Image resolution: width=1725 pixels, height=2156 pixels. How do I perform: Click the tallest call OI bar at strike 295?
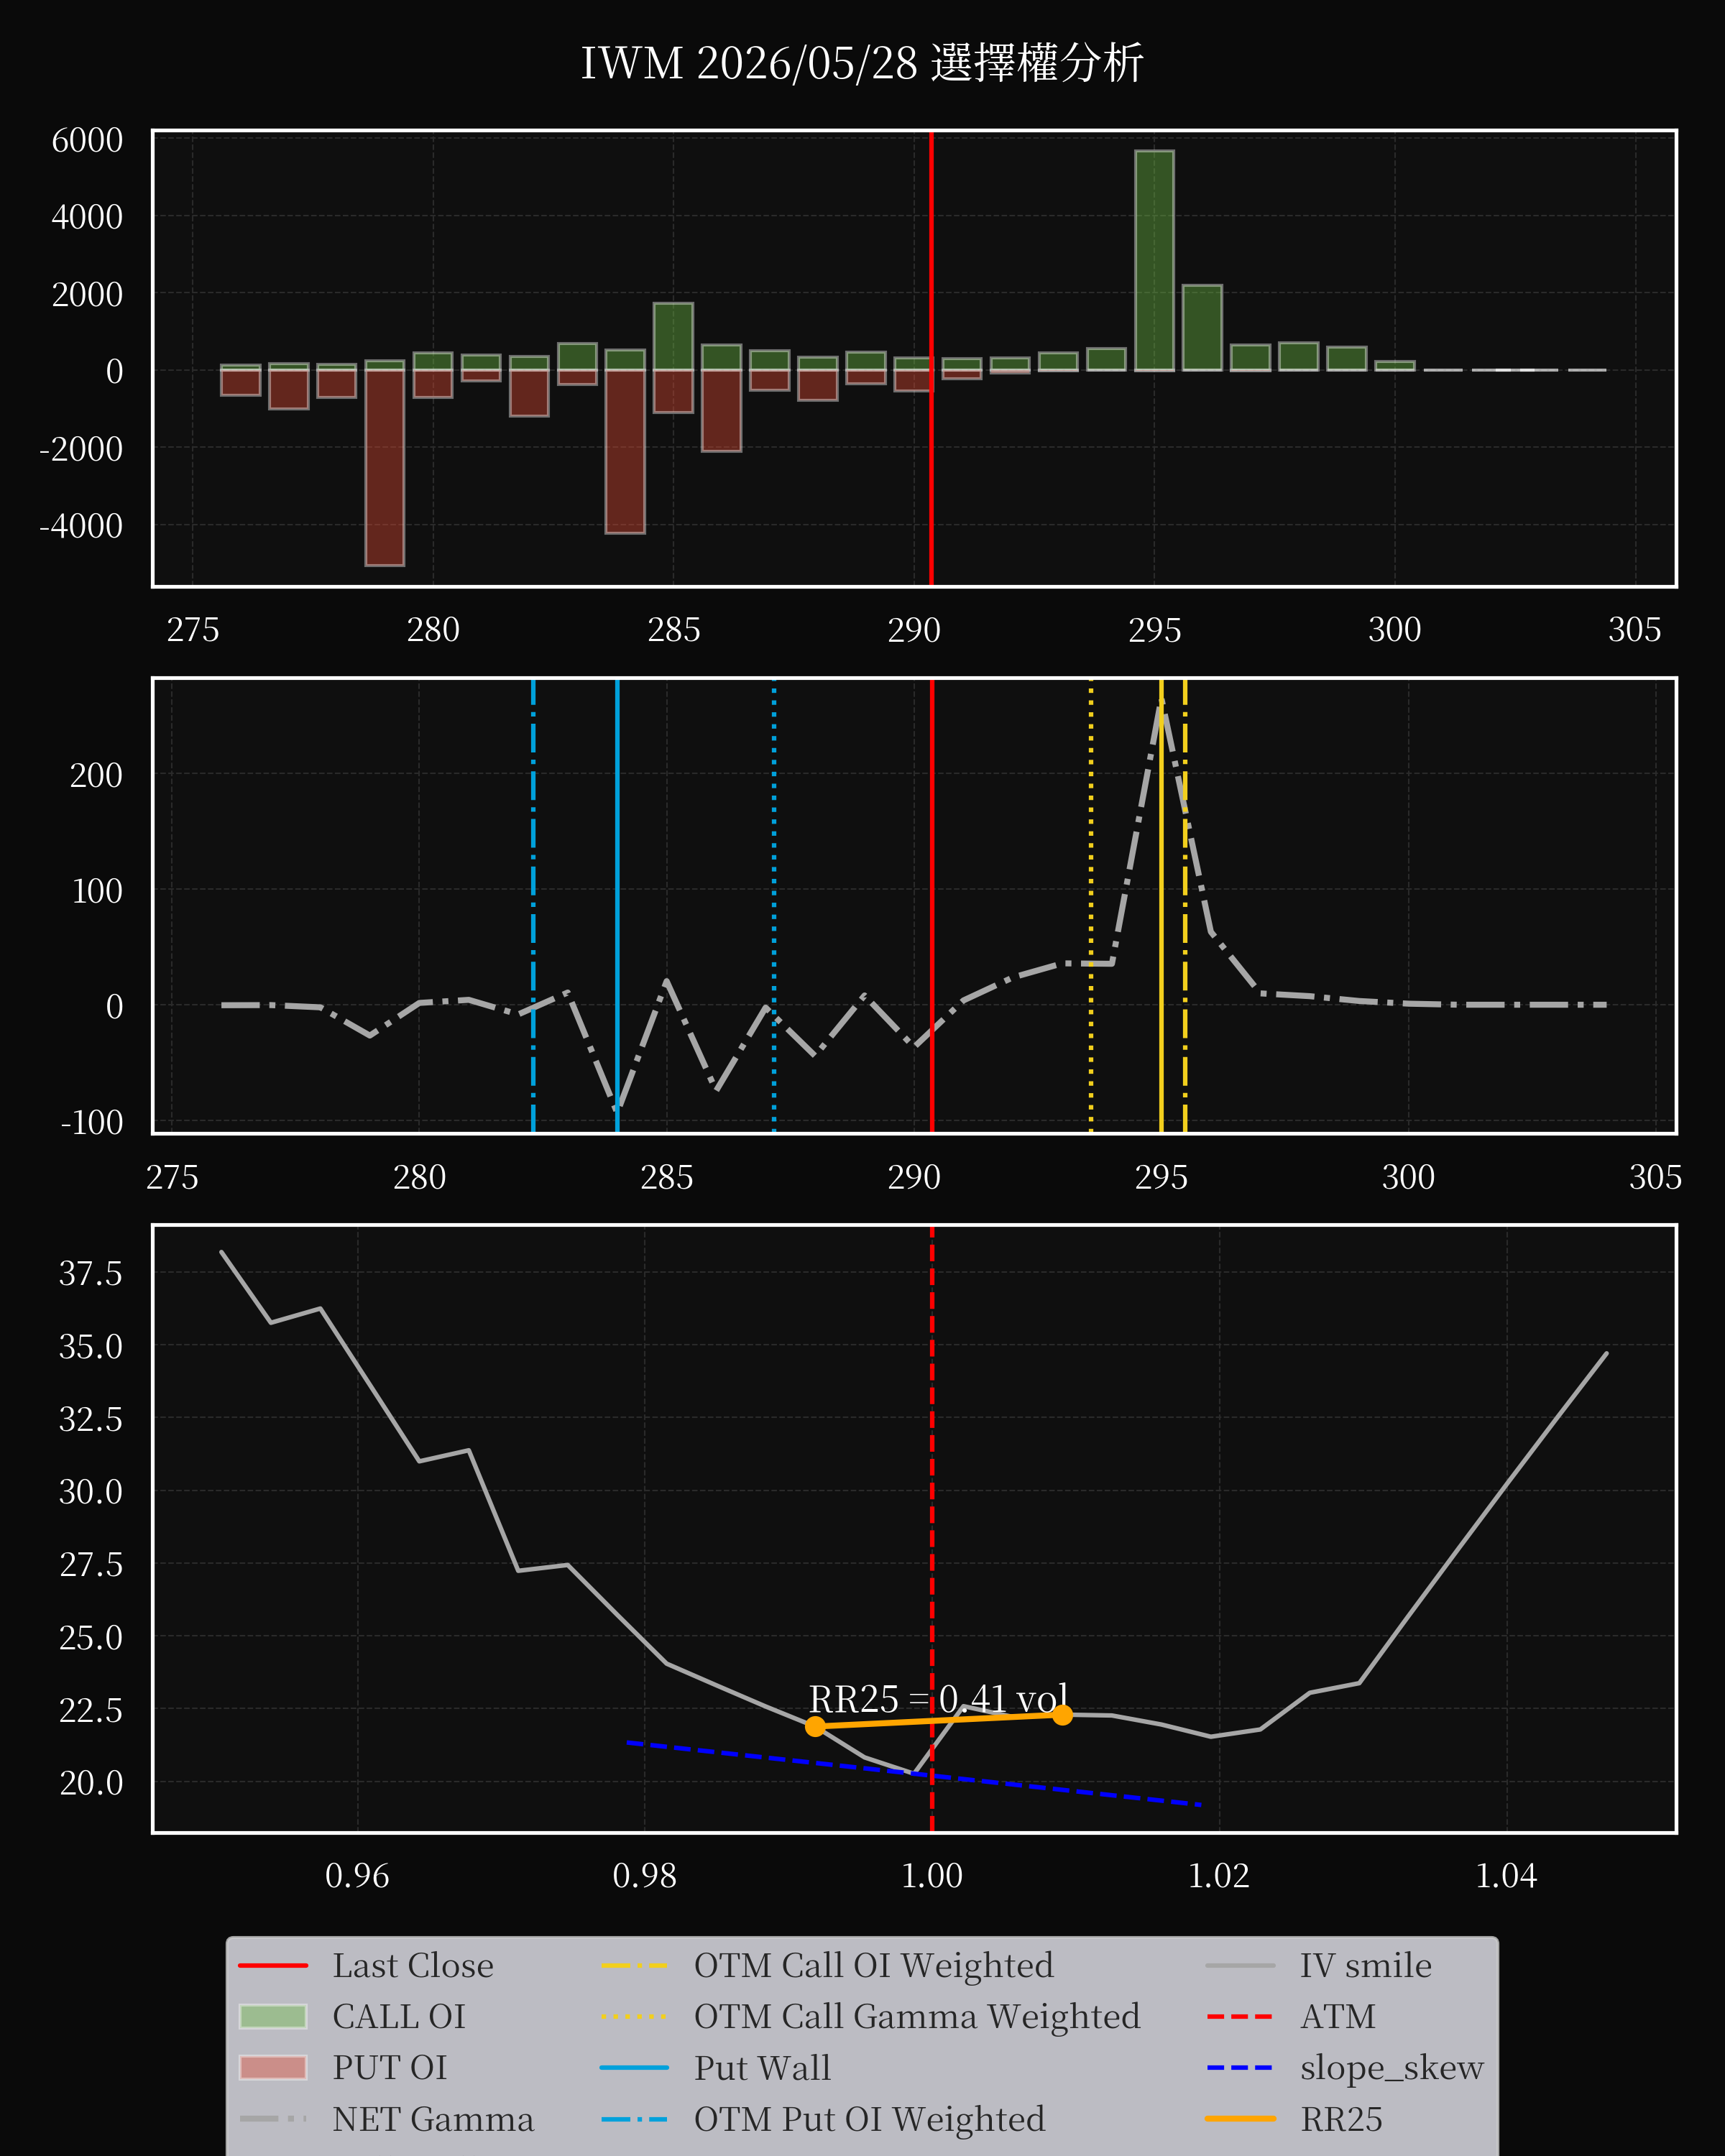pos(1154,261)
